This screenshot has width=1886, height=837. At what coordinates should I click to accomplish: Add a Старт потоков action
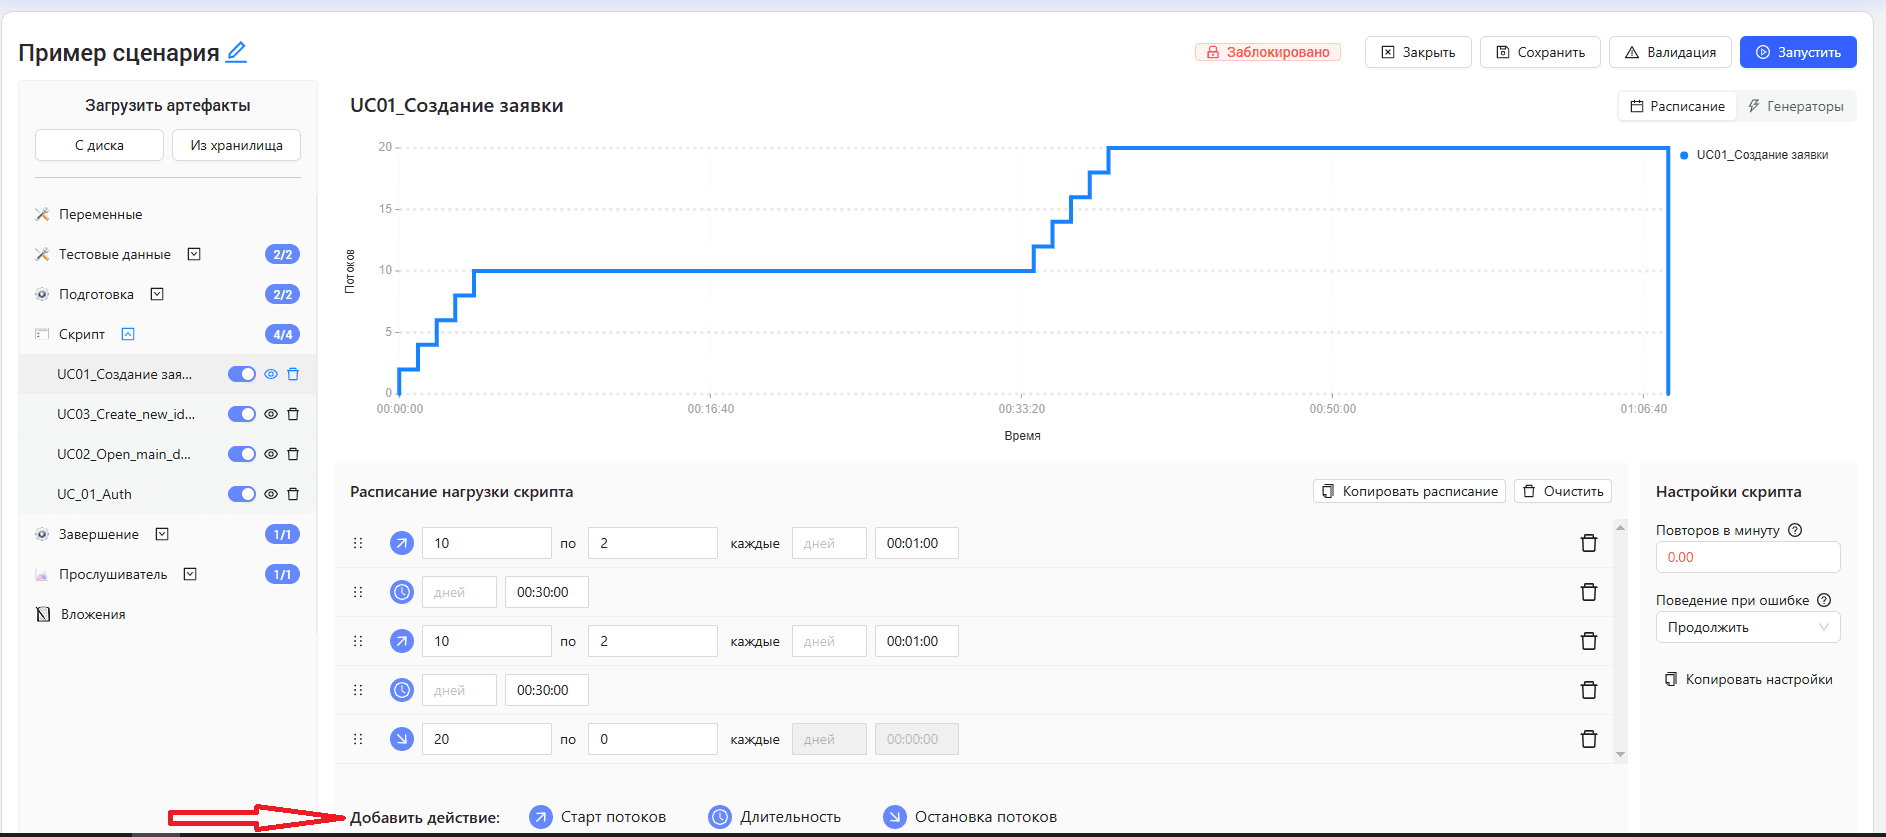click(597, 817)
